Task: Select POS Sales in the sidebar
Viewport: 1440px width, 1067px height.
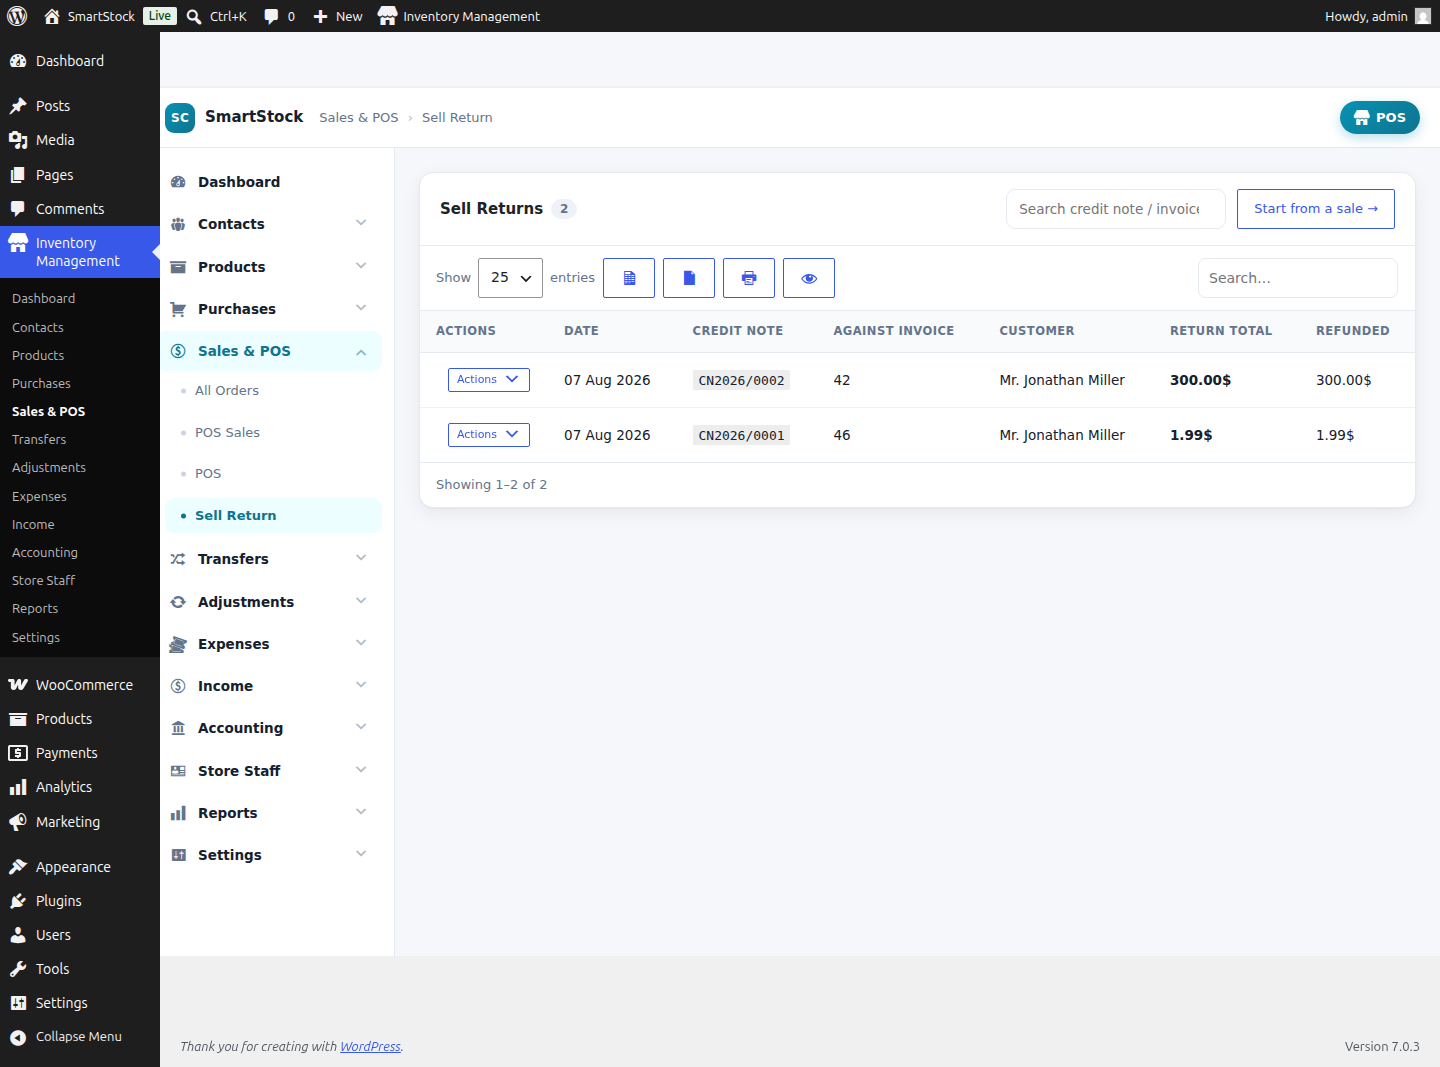Action: [x=227, y=433]
